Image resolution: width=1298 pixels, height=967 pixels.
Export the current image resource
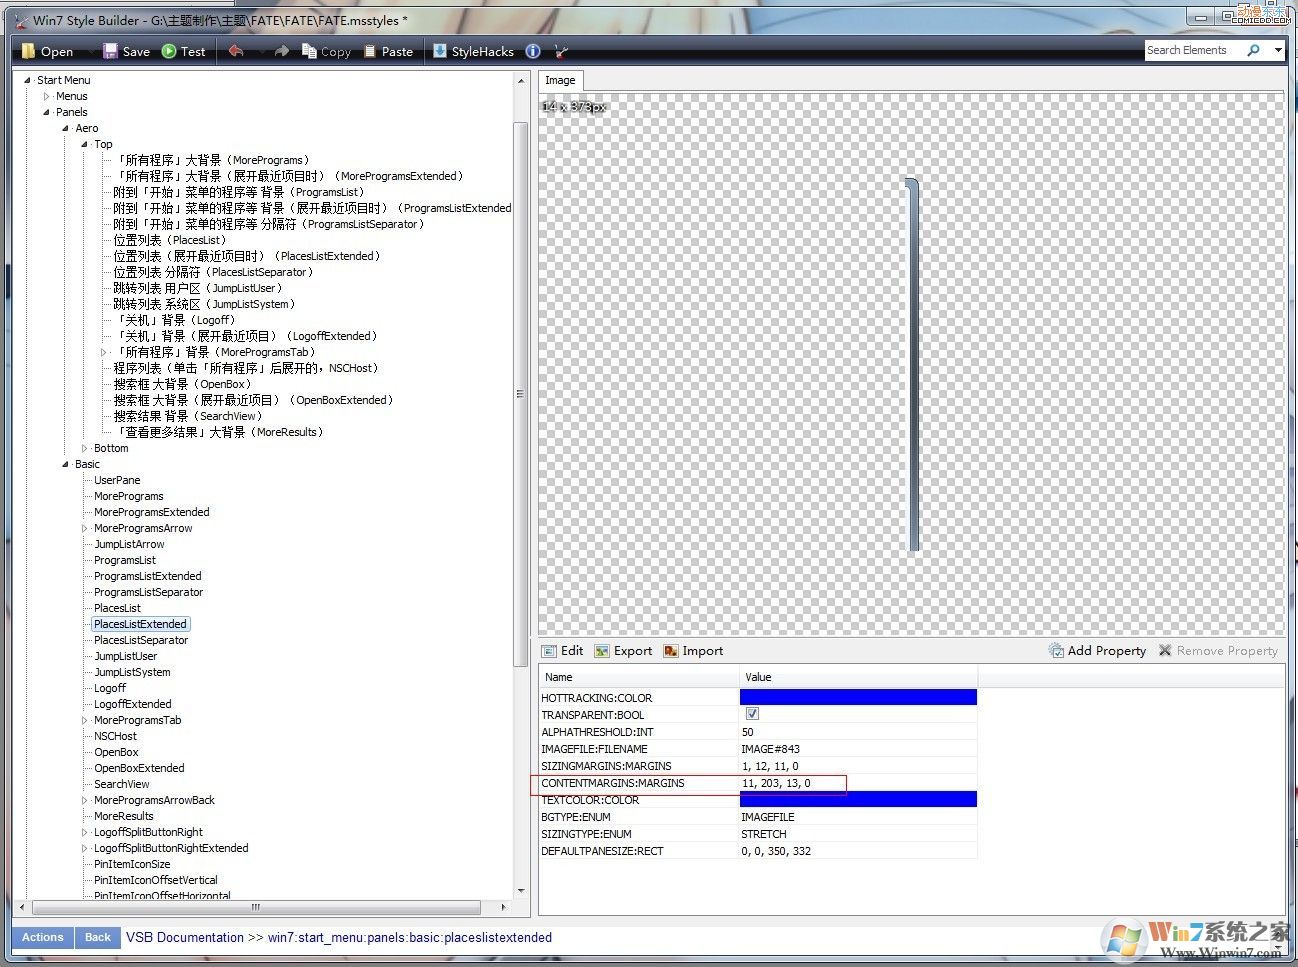click(x=623, y=650)
